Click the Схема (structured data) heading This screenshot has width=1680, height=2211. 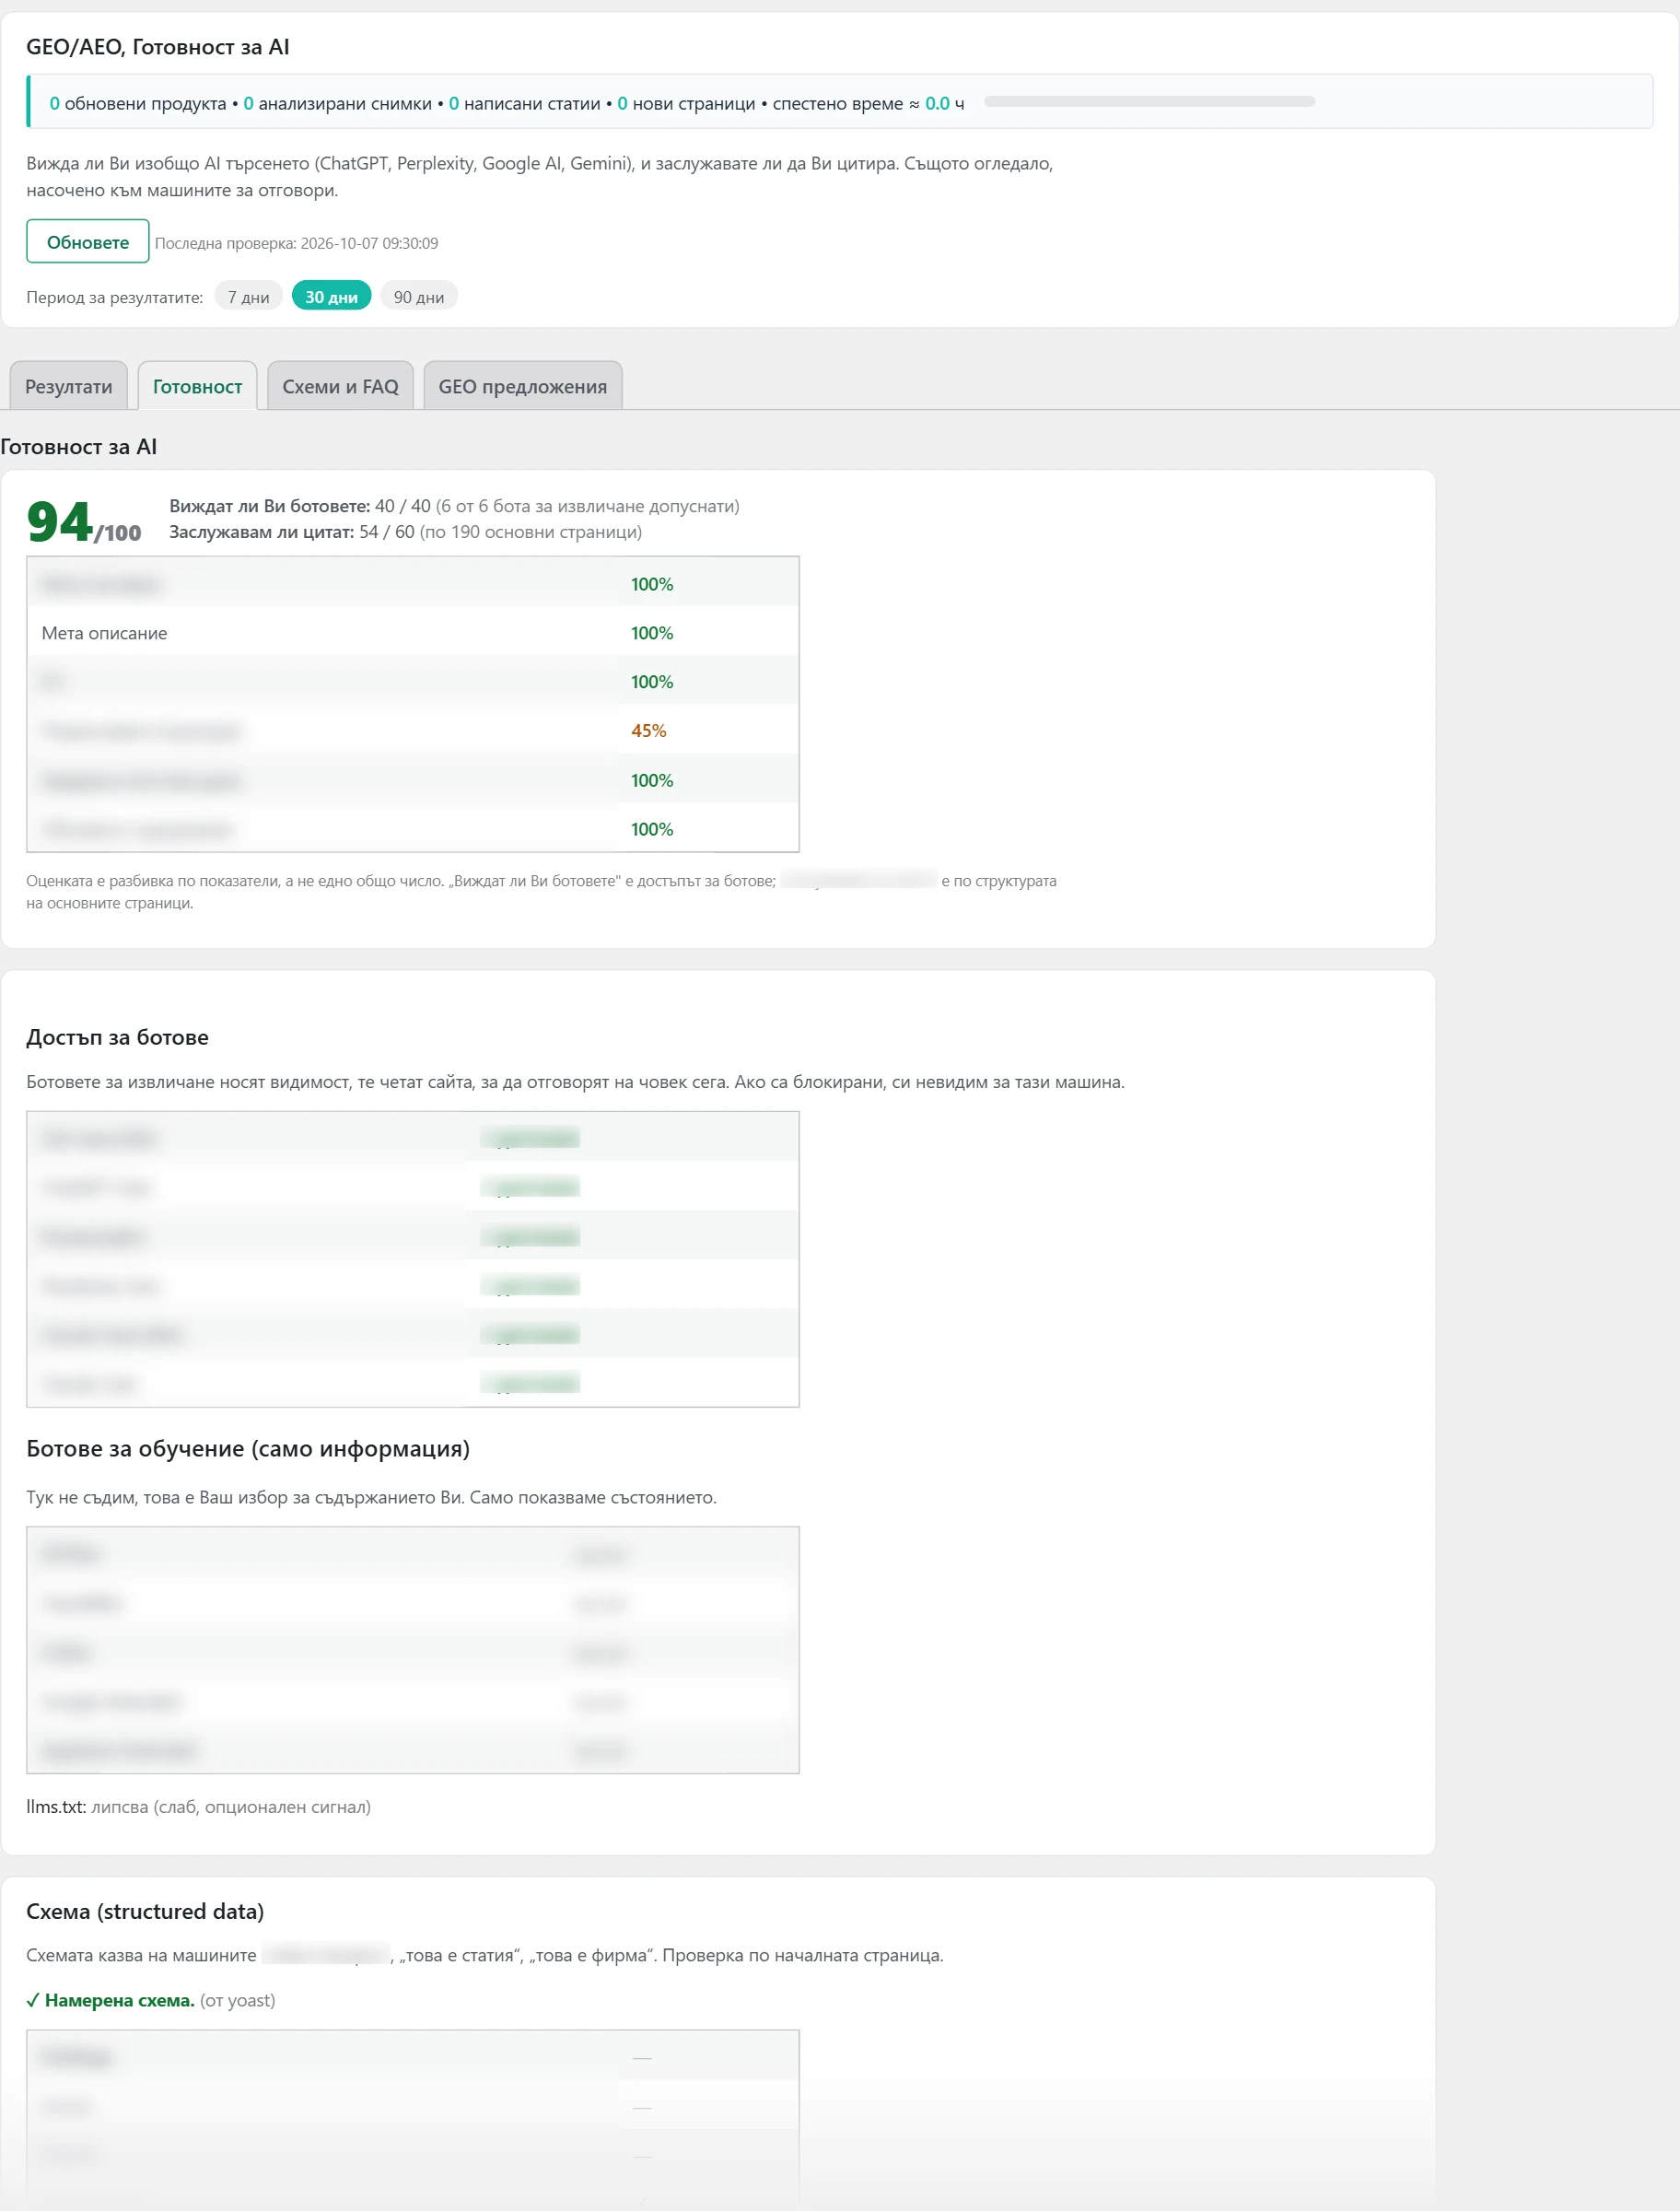145,1911
